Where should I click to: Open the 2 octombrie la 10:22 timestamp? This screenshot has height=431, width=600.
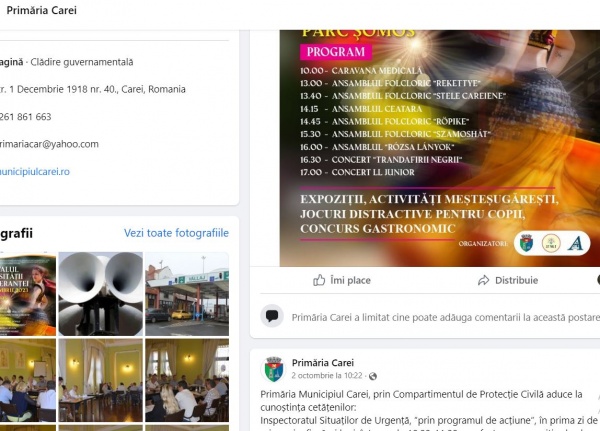click(327, 375)
